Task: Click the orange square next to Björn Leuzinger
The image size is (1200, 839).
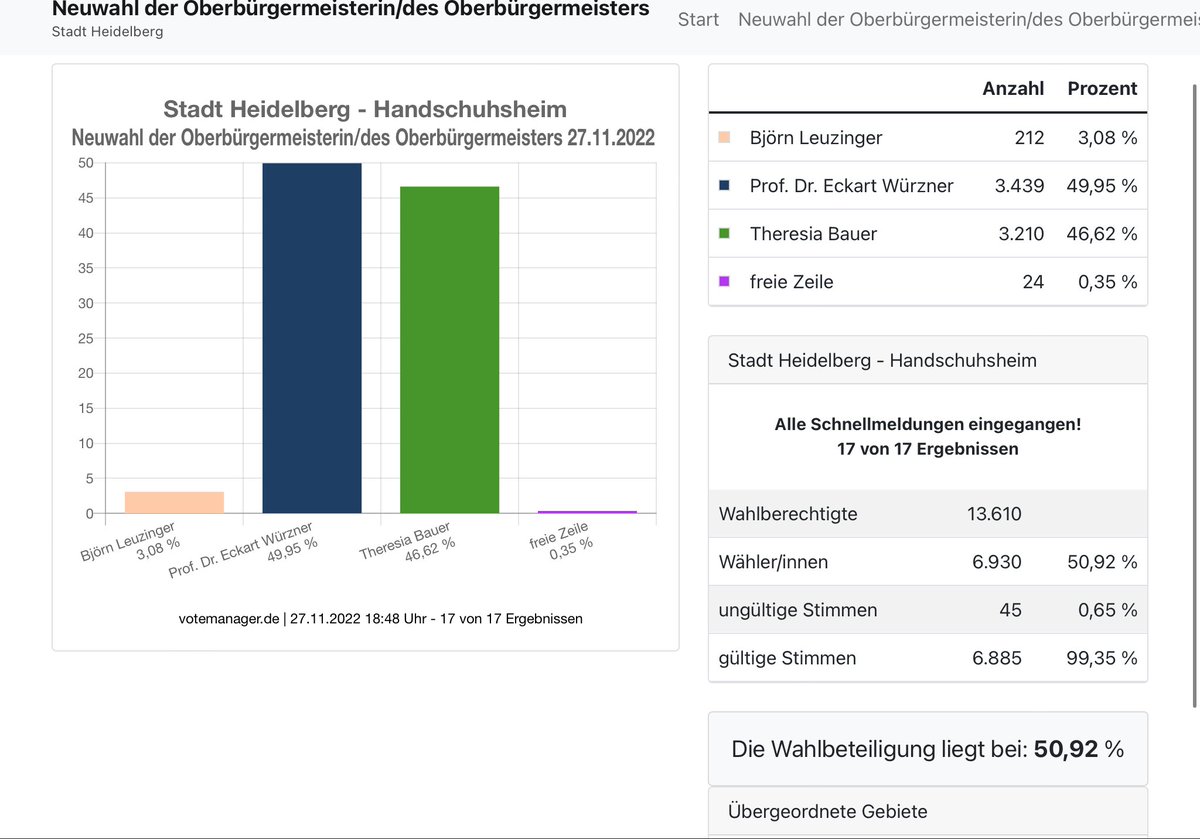Action: click(x=726, y=138)
